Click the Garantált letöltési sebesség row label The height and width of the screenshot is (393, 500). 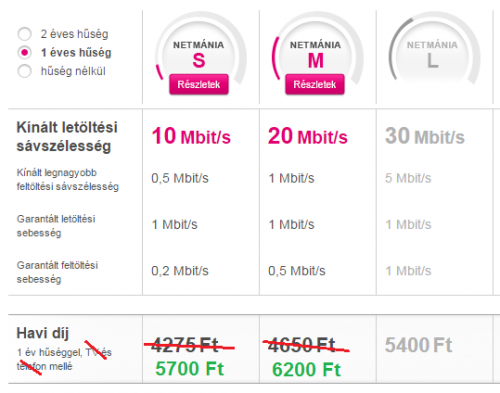tap(56, 226)
